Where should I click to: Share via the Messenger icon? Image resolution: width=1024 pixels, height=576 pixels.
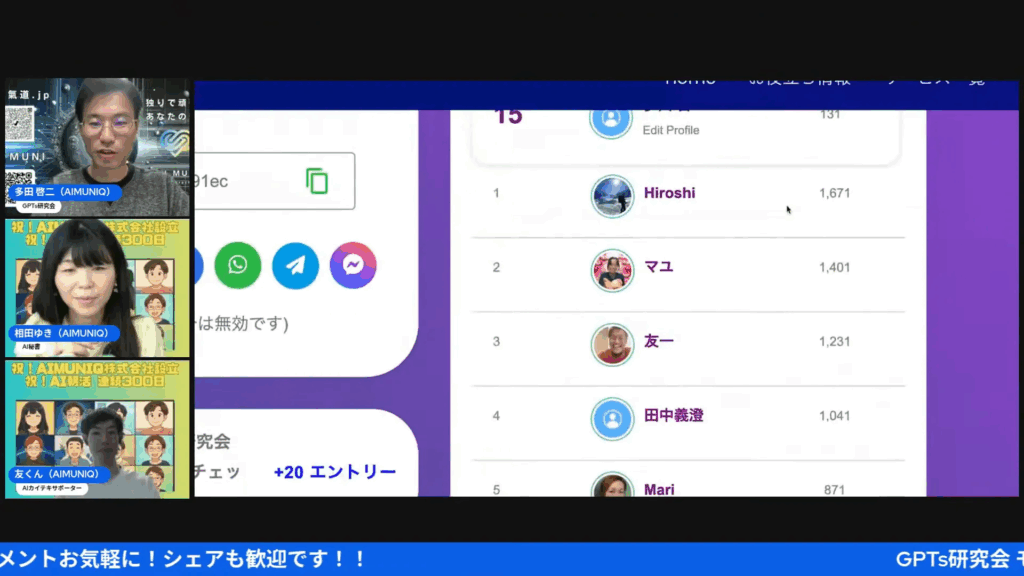(x=353, y=265)
